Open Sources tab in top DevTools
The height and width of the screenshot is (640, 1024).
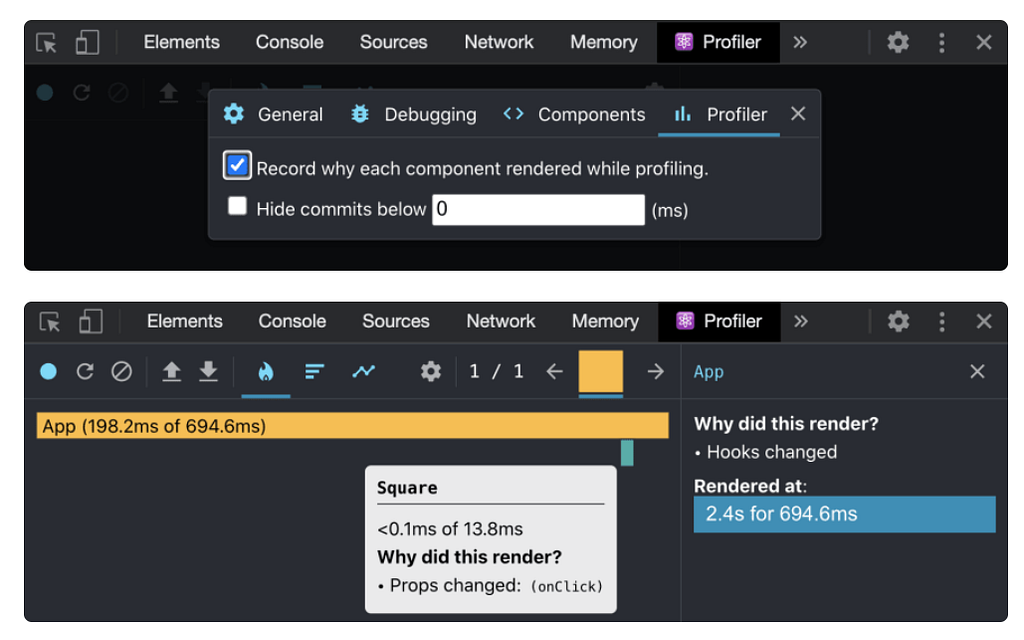tap(393, 42)
